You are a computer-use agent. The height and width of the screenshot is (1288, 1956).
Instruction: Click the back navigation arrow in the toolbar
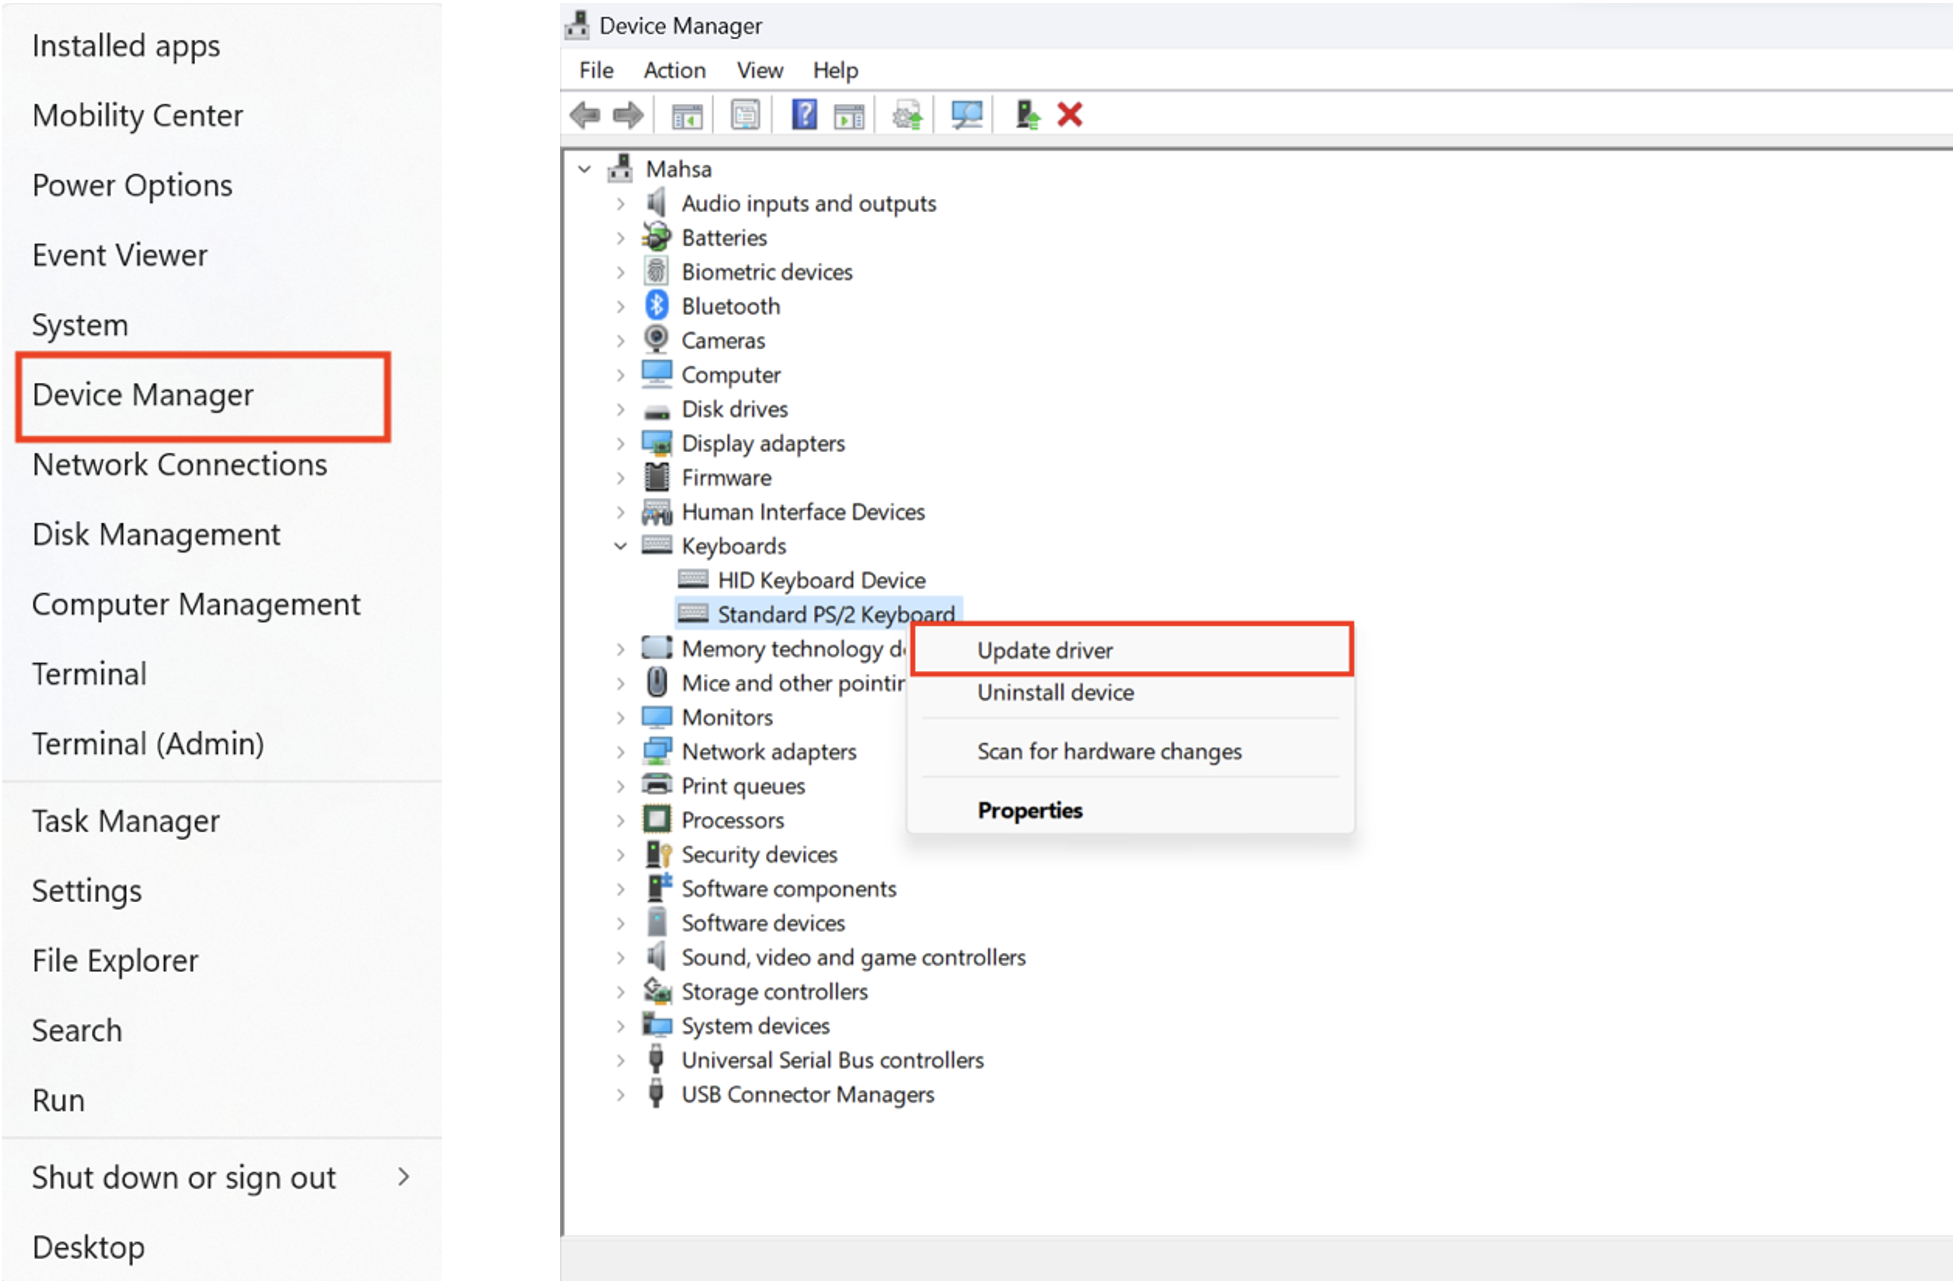click(x=586, y=113)
